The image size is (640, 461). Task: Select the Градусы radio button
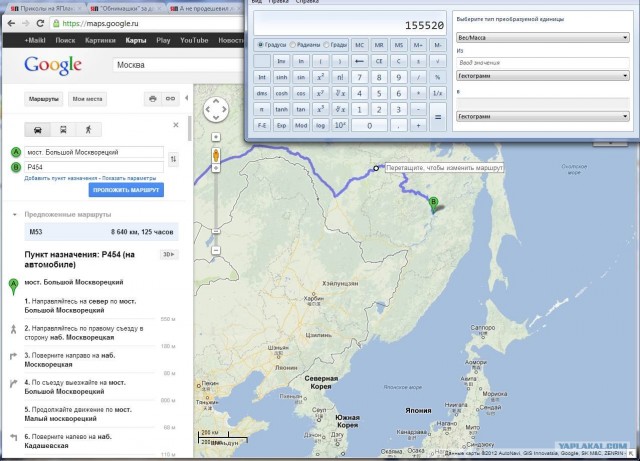[x=260, y=45]
